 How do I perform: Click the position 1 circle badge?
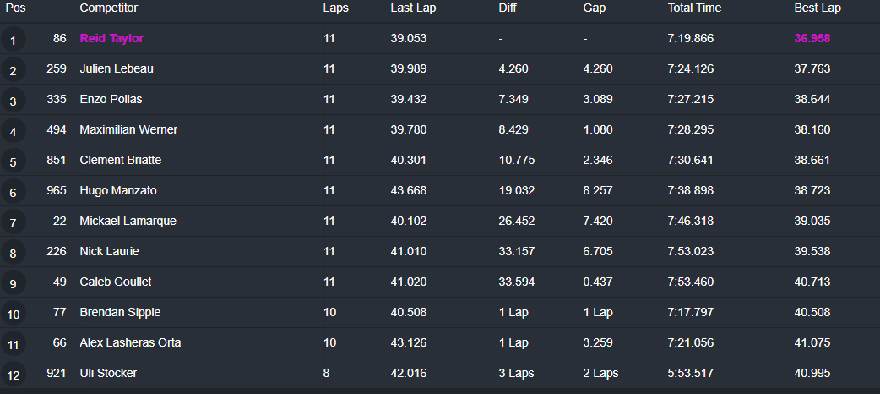point(13,39)
